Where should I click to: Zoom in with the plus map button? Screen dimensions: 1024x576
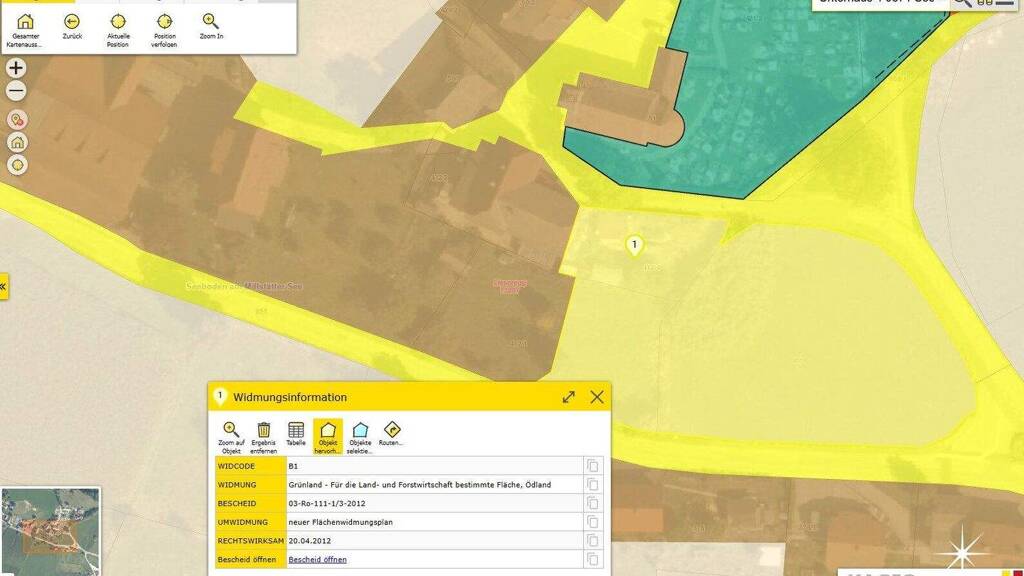click(16, 69)
